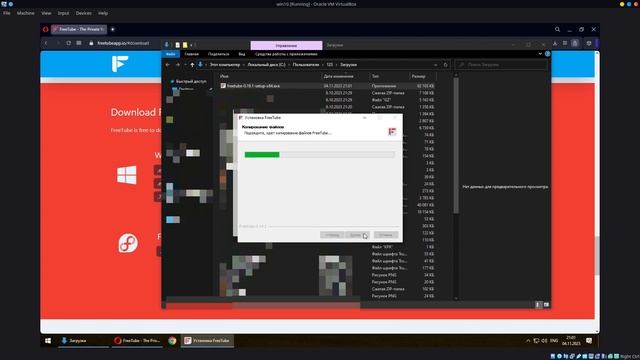Click the freetubeapp.io address bar

pyautogui.click(x=123, y=43)
